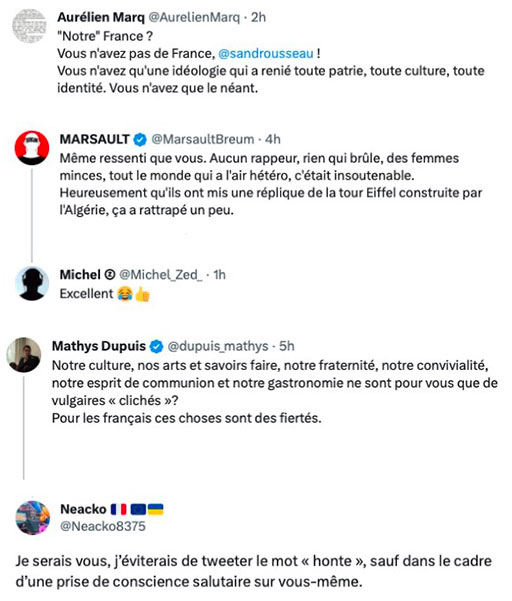Open the @AurelienMarq handle

[194, 17]
